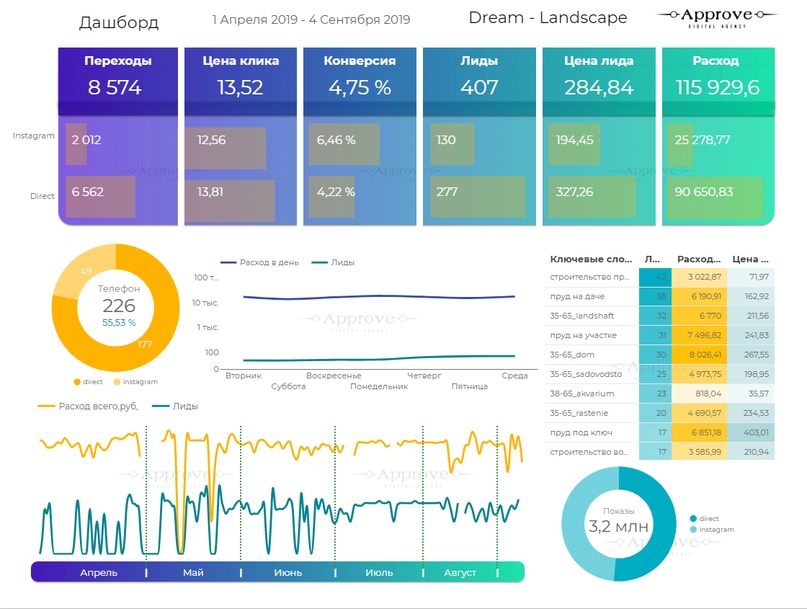Click the Direct row label
The height and width of the screenshot is (609, 807).
click(42, 196)
